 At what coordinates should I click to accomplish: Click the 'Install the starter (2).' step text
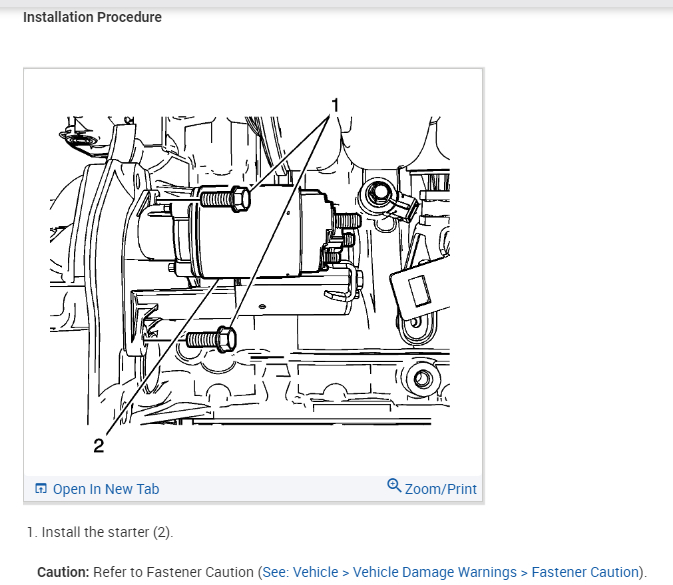click(x=107, y=532)
